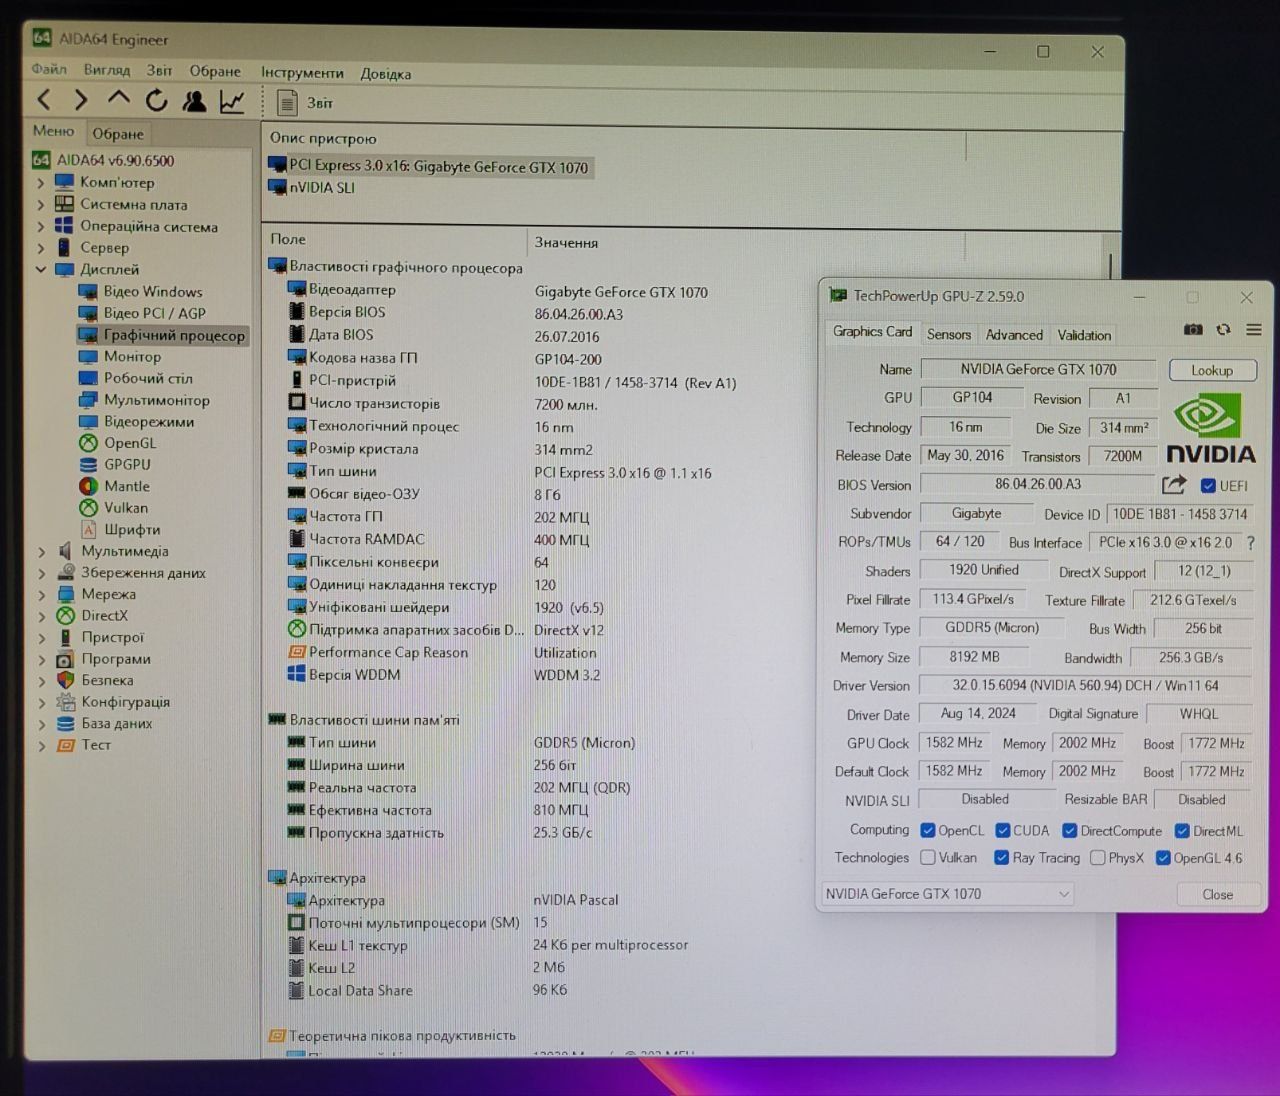
Task: Open the graph/benchmark chart icon in AIDA64 toolbar
Action: (x=232, y=101)
